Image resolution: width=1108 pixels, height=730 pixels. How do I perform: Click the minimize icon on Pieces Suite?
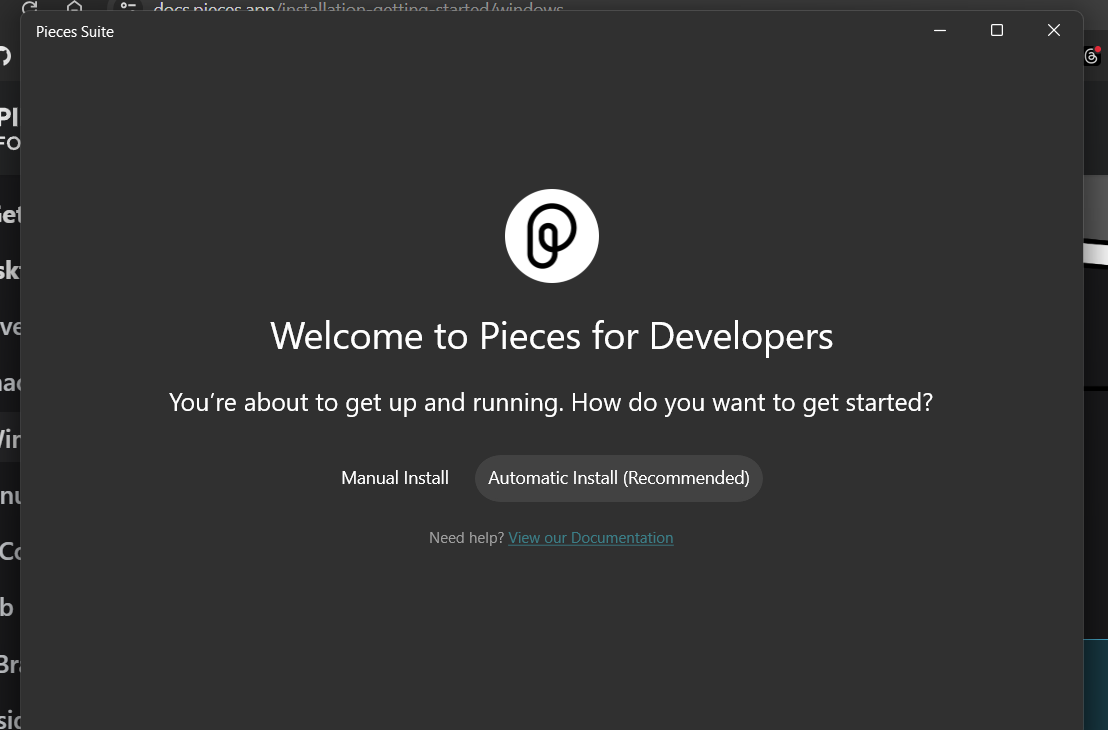click(x=939, y=30)
